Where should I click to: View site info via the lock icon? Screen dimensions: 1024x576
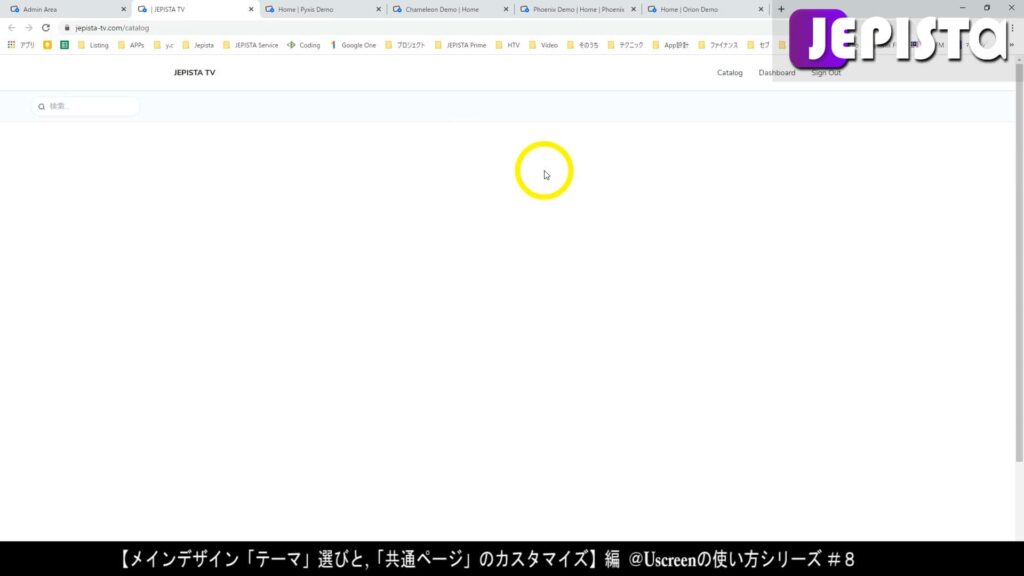pos(67,28)
